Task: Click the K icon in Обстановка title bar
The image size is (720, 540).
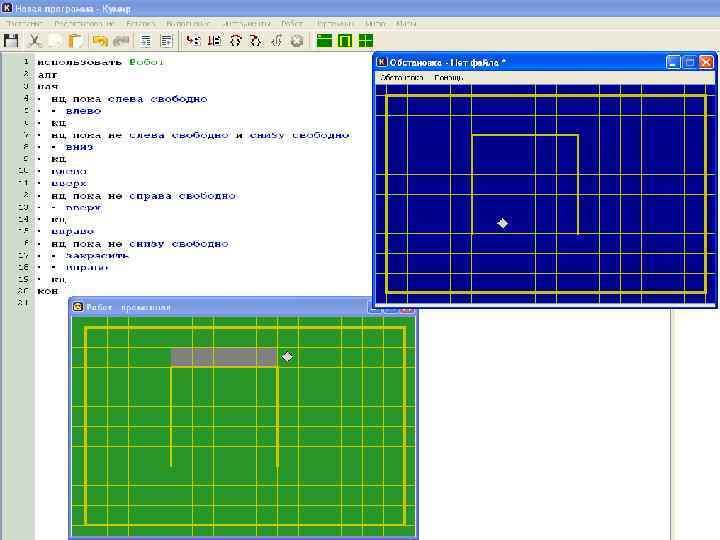Action: tap(382, 62)
